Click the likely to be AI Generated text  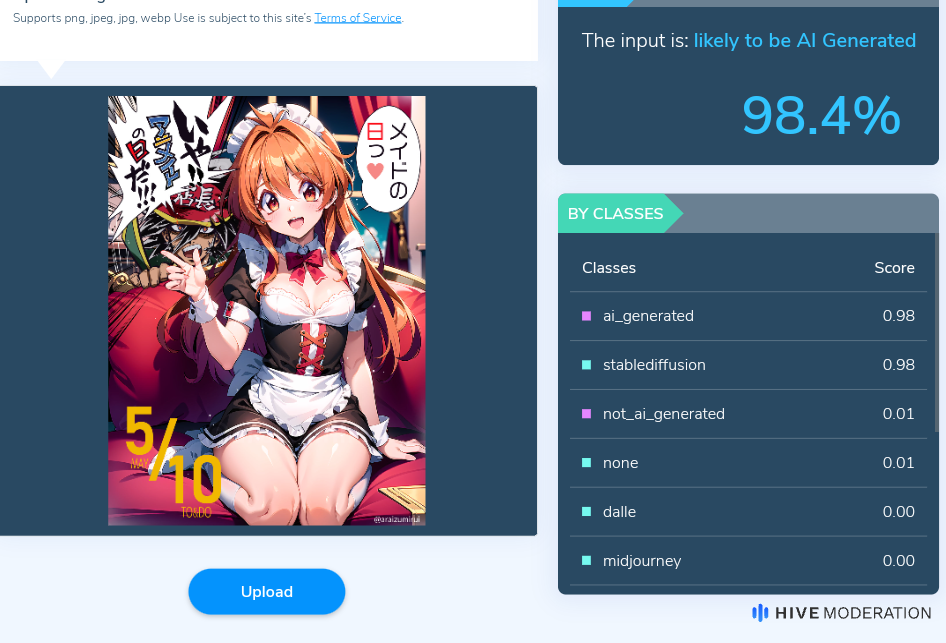(x=805, y=40)
